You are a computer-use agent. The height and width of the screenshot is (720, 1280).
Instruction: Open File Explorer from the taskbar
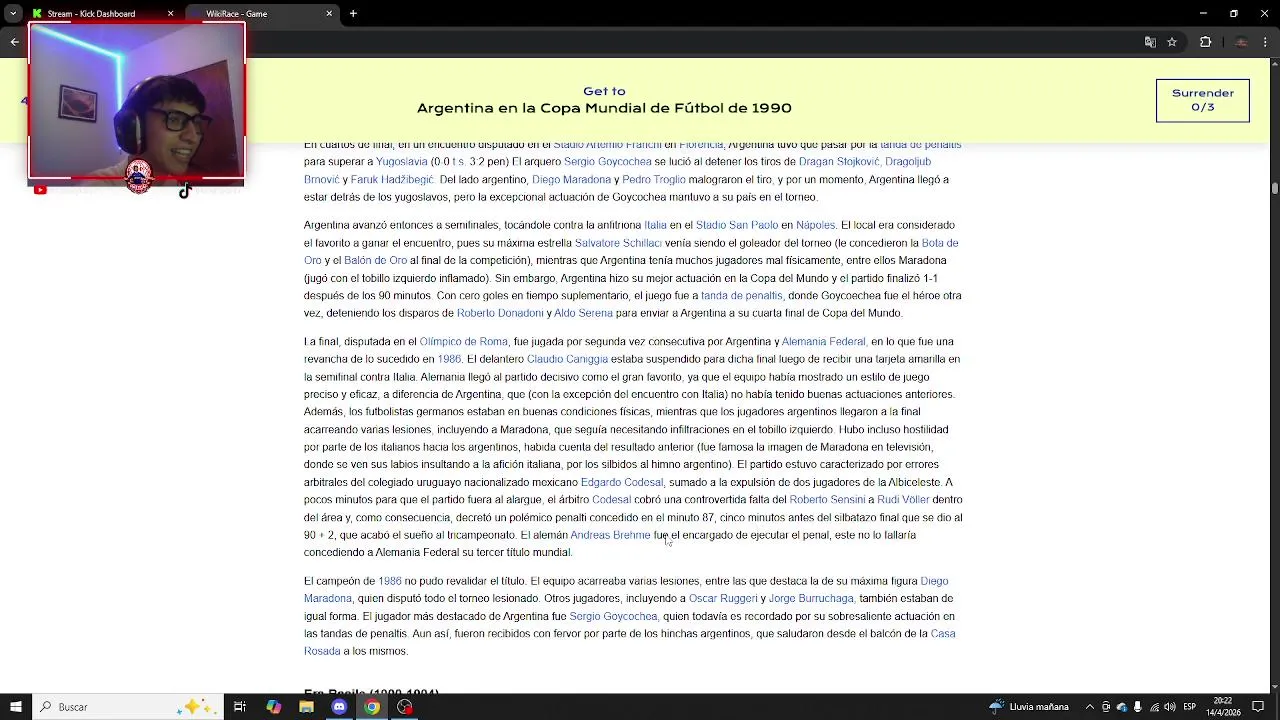(306, 707)
